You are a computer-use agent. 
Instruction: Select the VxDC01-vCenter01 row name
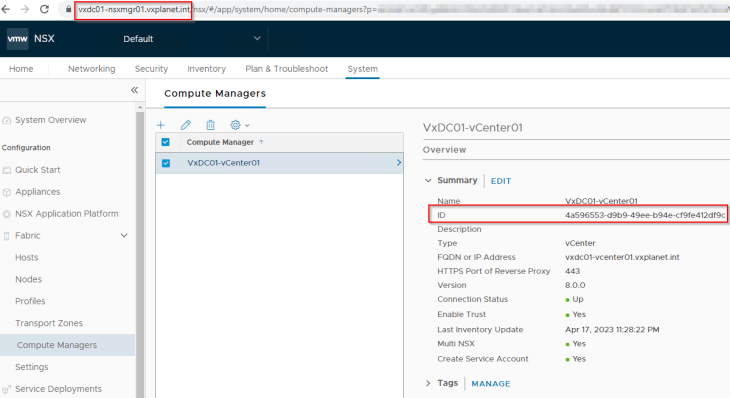(223, 163)
